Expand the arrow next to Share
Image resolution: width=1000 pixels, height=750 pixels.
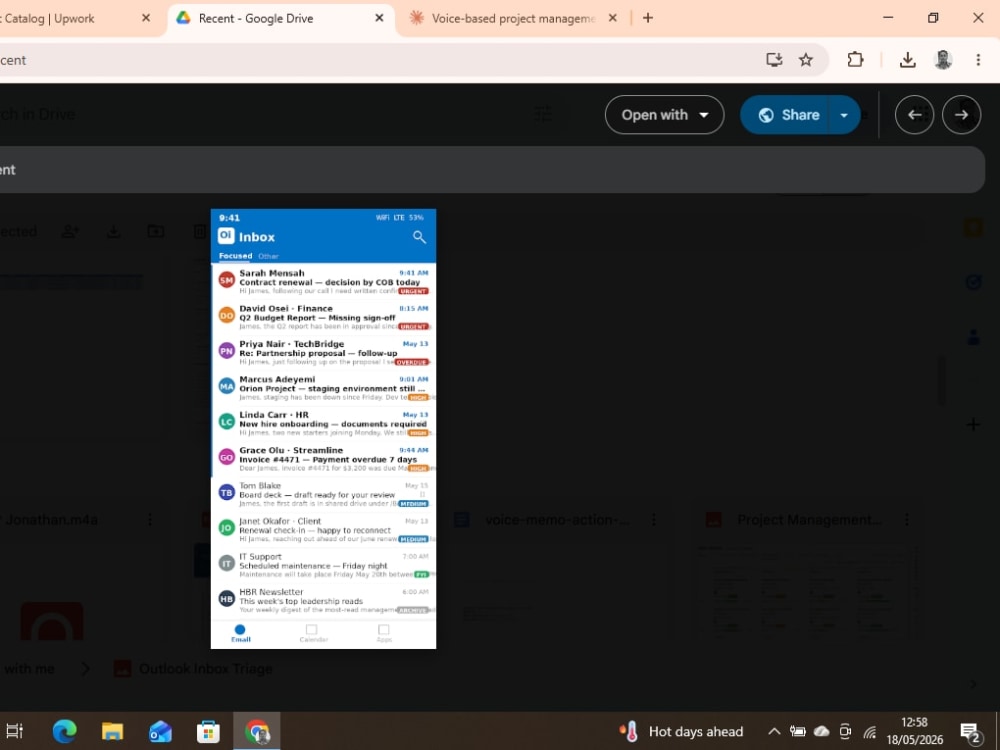point(844,115)
